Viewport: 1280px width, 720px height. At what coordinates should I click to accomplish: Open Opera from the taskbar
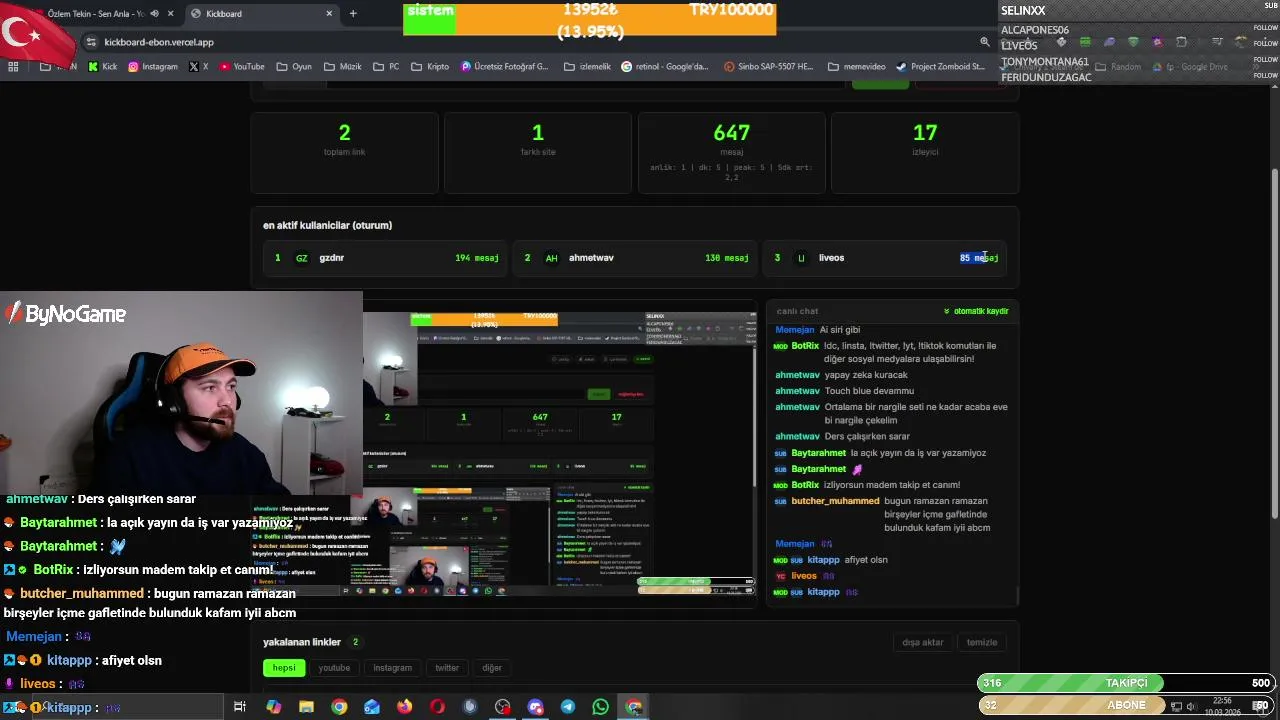click(x=437, y=707)
